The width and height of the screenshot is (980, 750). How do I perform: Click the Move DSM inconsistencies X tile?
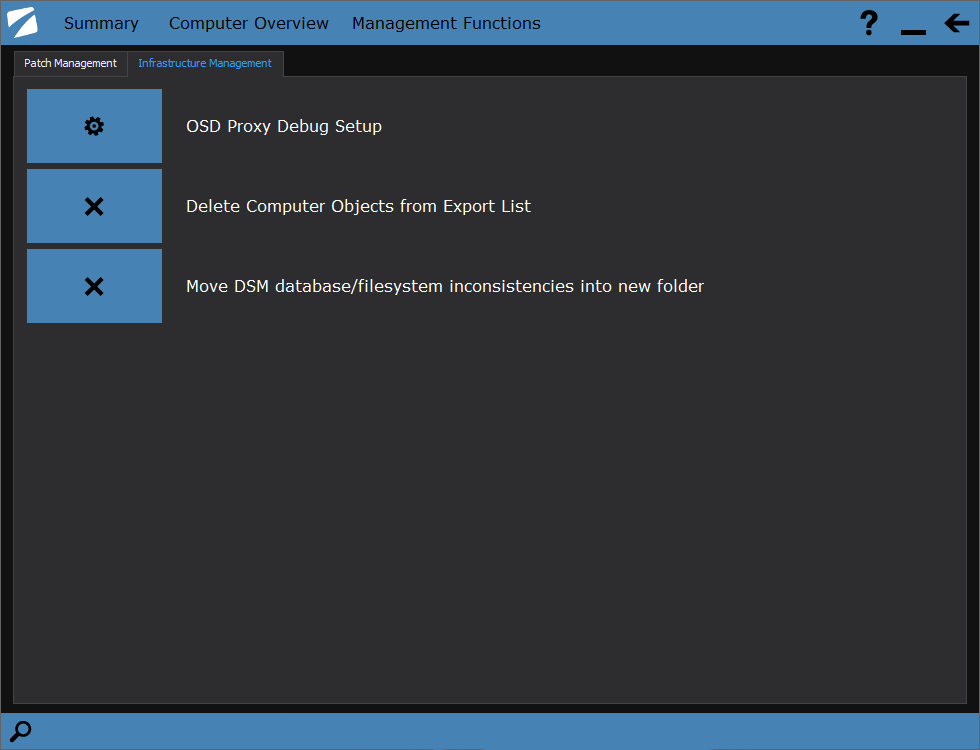(x=94, y=286)
